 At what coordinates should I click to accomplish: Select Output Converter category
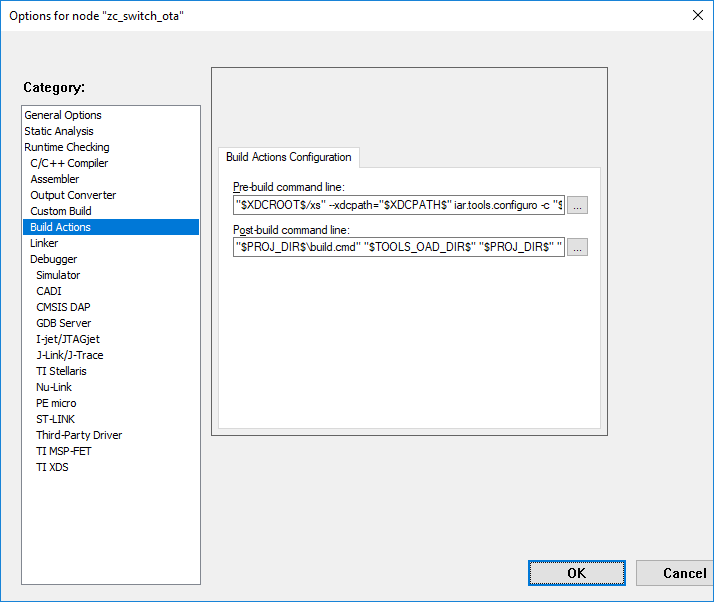click(73, 195)
